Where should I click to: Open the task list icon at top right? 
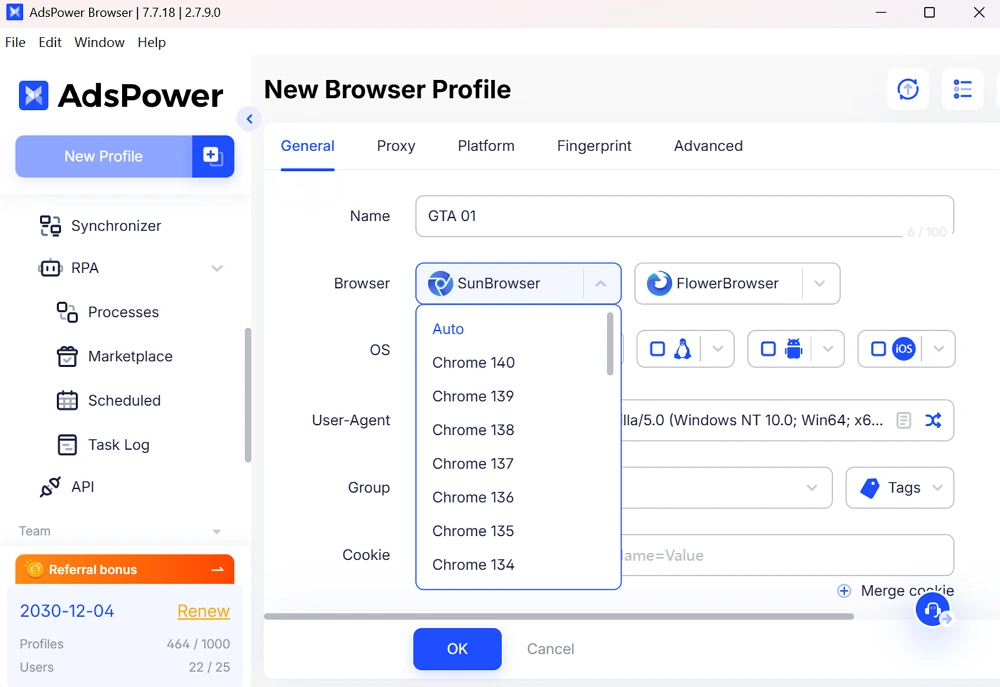962,89
